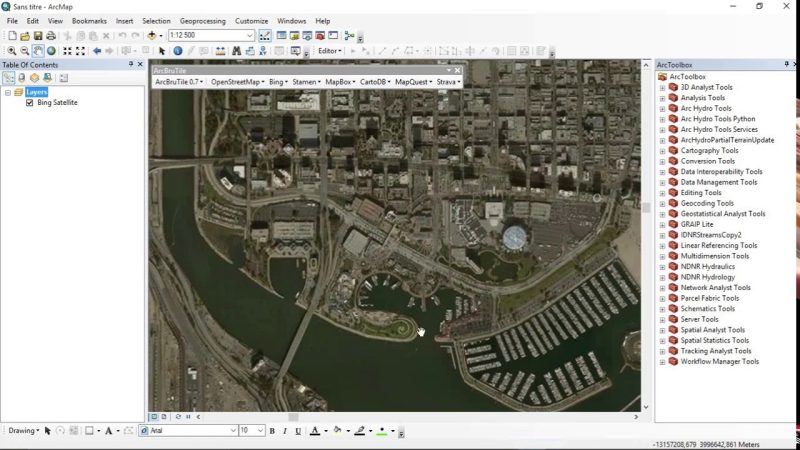Switch to Layout View button
800x450 pixels.
tap(164, 417)
